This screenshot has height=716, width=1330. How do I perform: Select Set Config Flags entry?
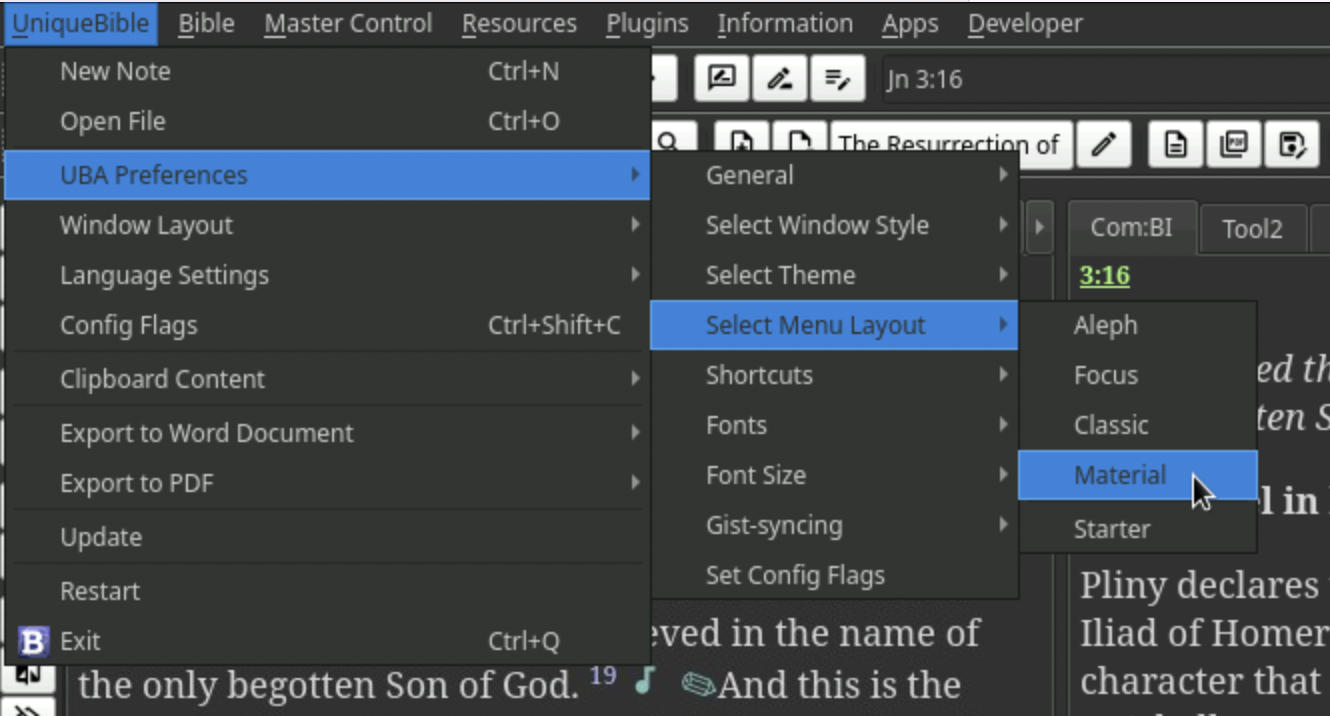[834, 576]
